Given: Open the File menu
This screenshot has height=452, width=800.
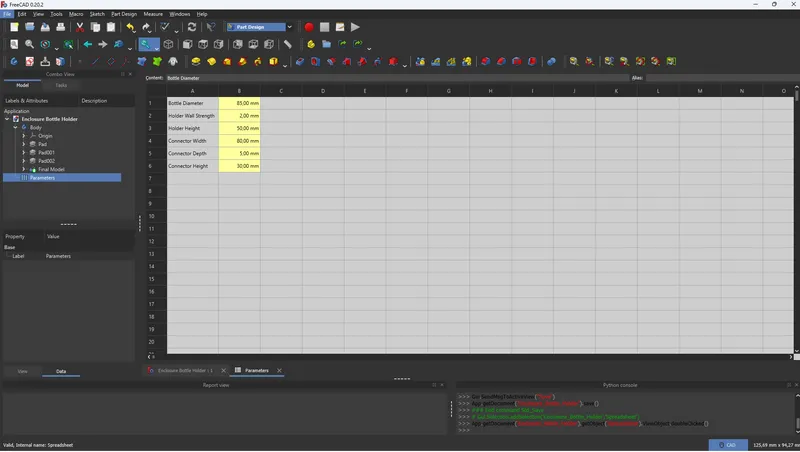Looking at the screenshot, I should [7, 14].
